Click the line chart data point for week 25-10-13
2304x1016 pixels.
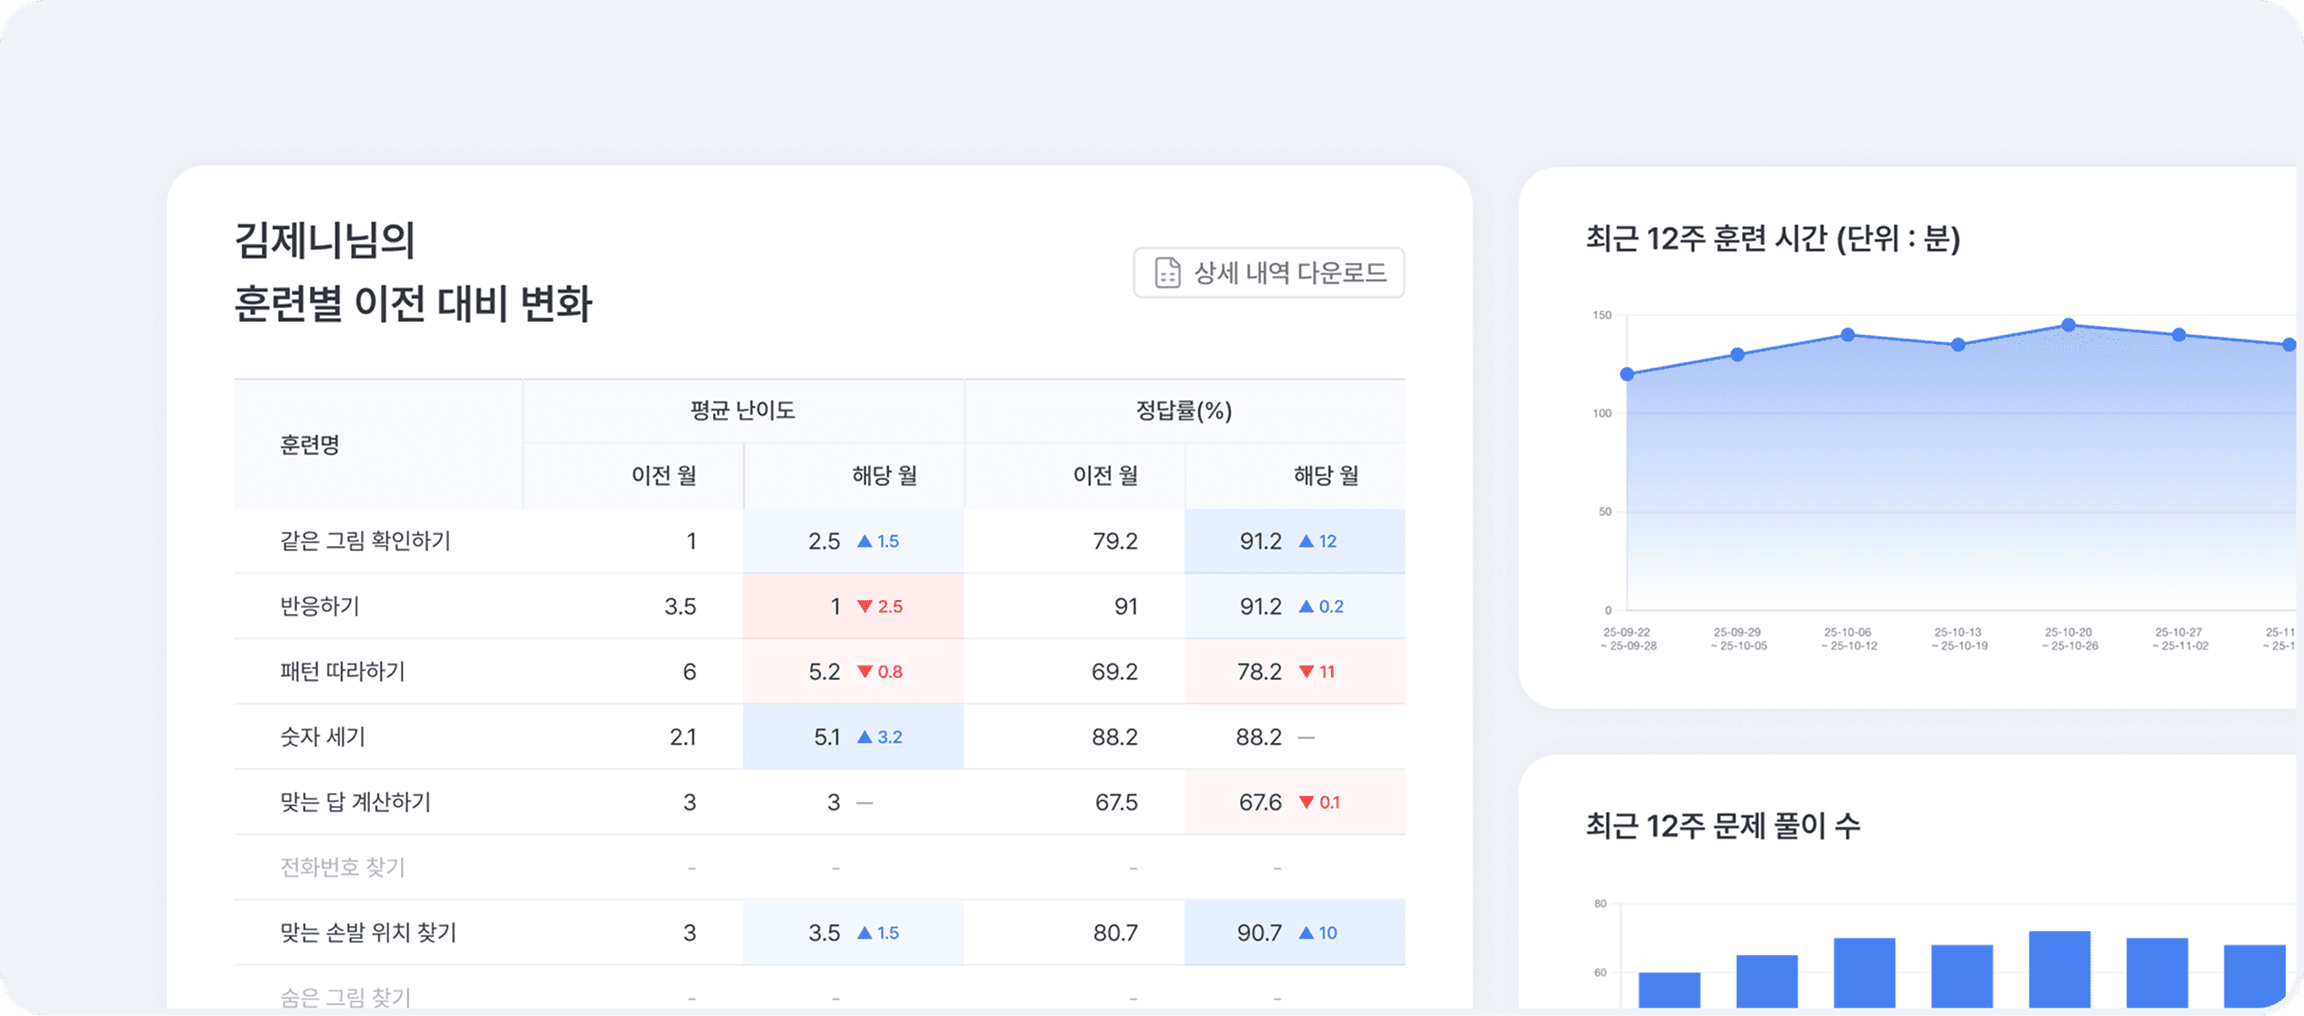1959,345
